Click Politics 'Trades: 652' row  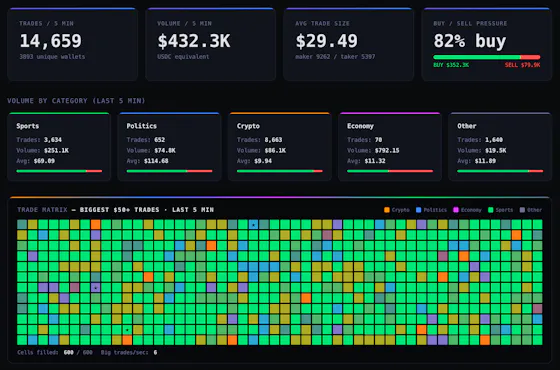point(146,140)
